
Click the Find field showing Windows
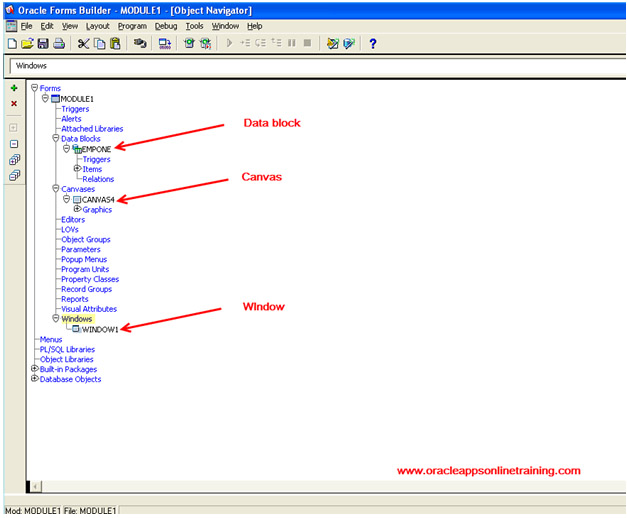pyautogui.click(x=317, y=66)
